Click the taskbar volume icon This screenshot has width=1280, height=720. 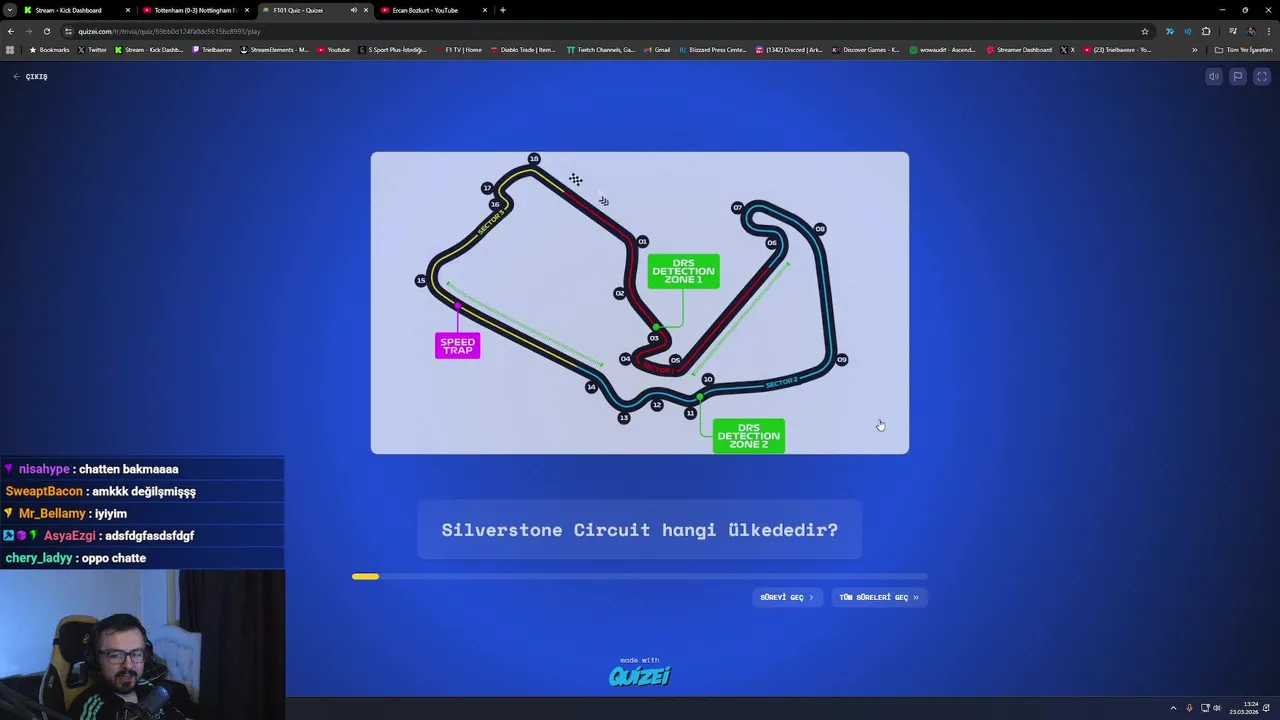tap(1217, 708)
